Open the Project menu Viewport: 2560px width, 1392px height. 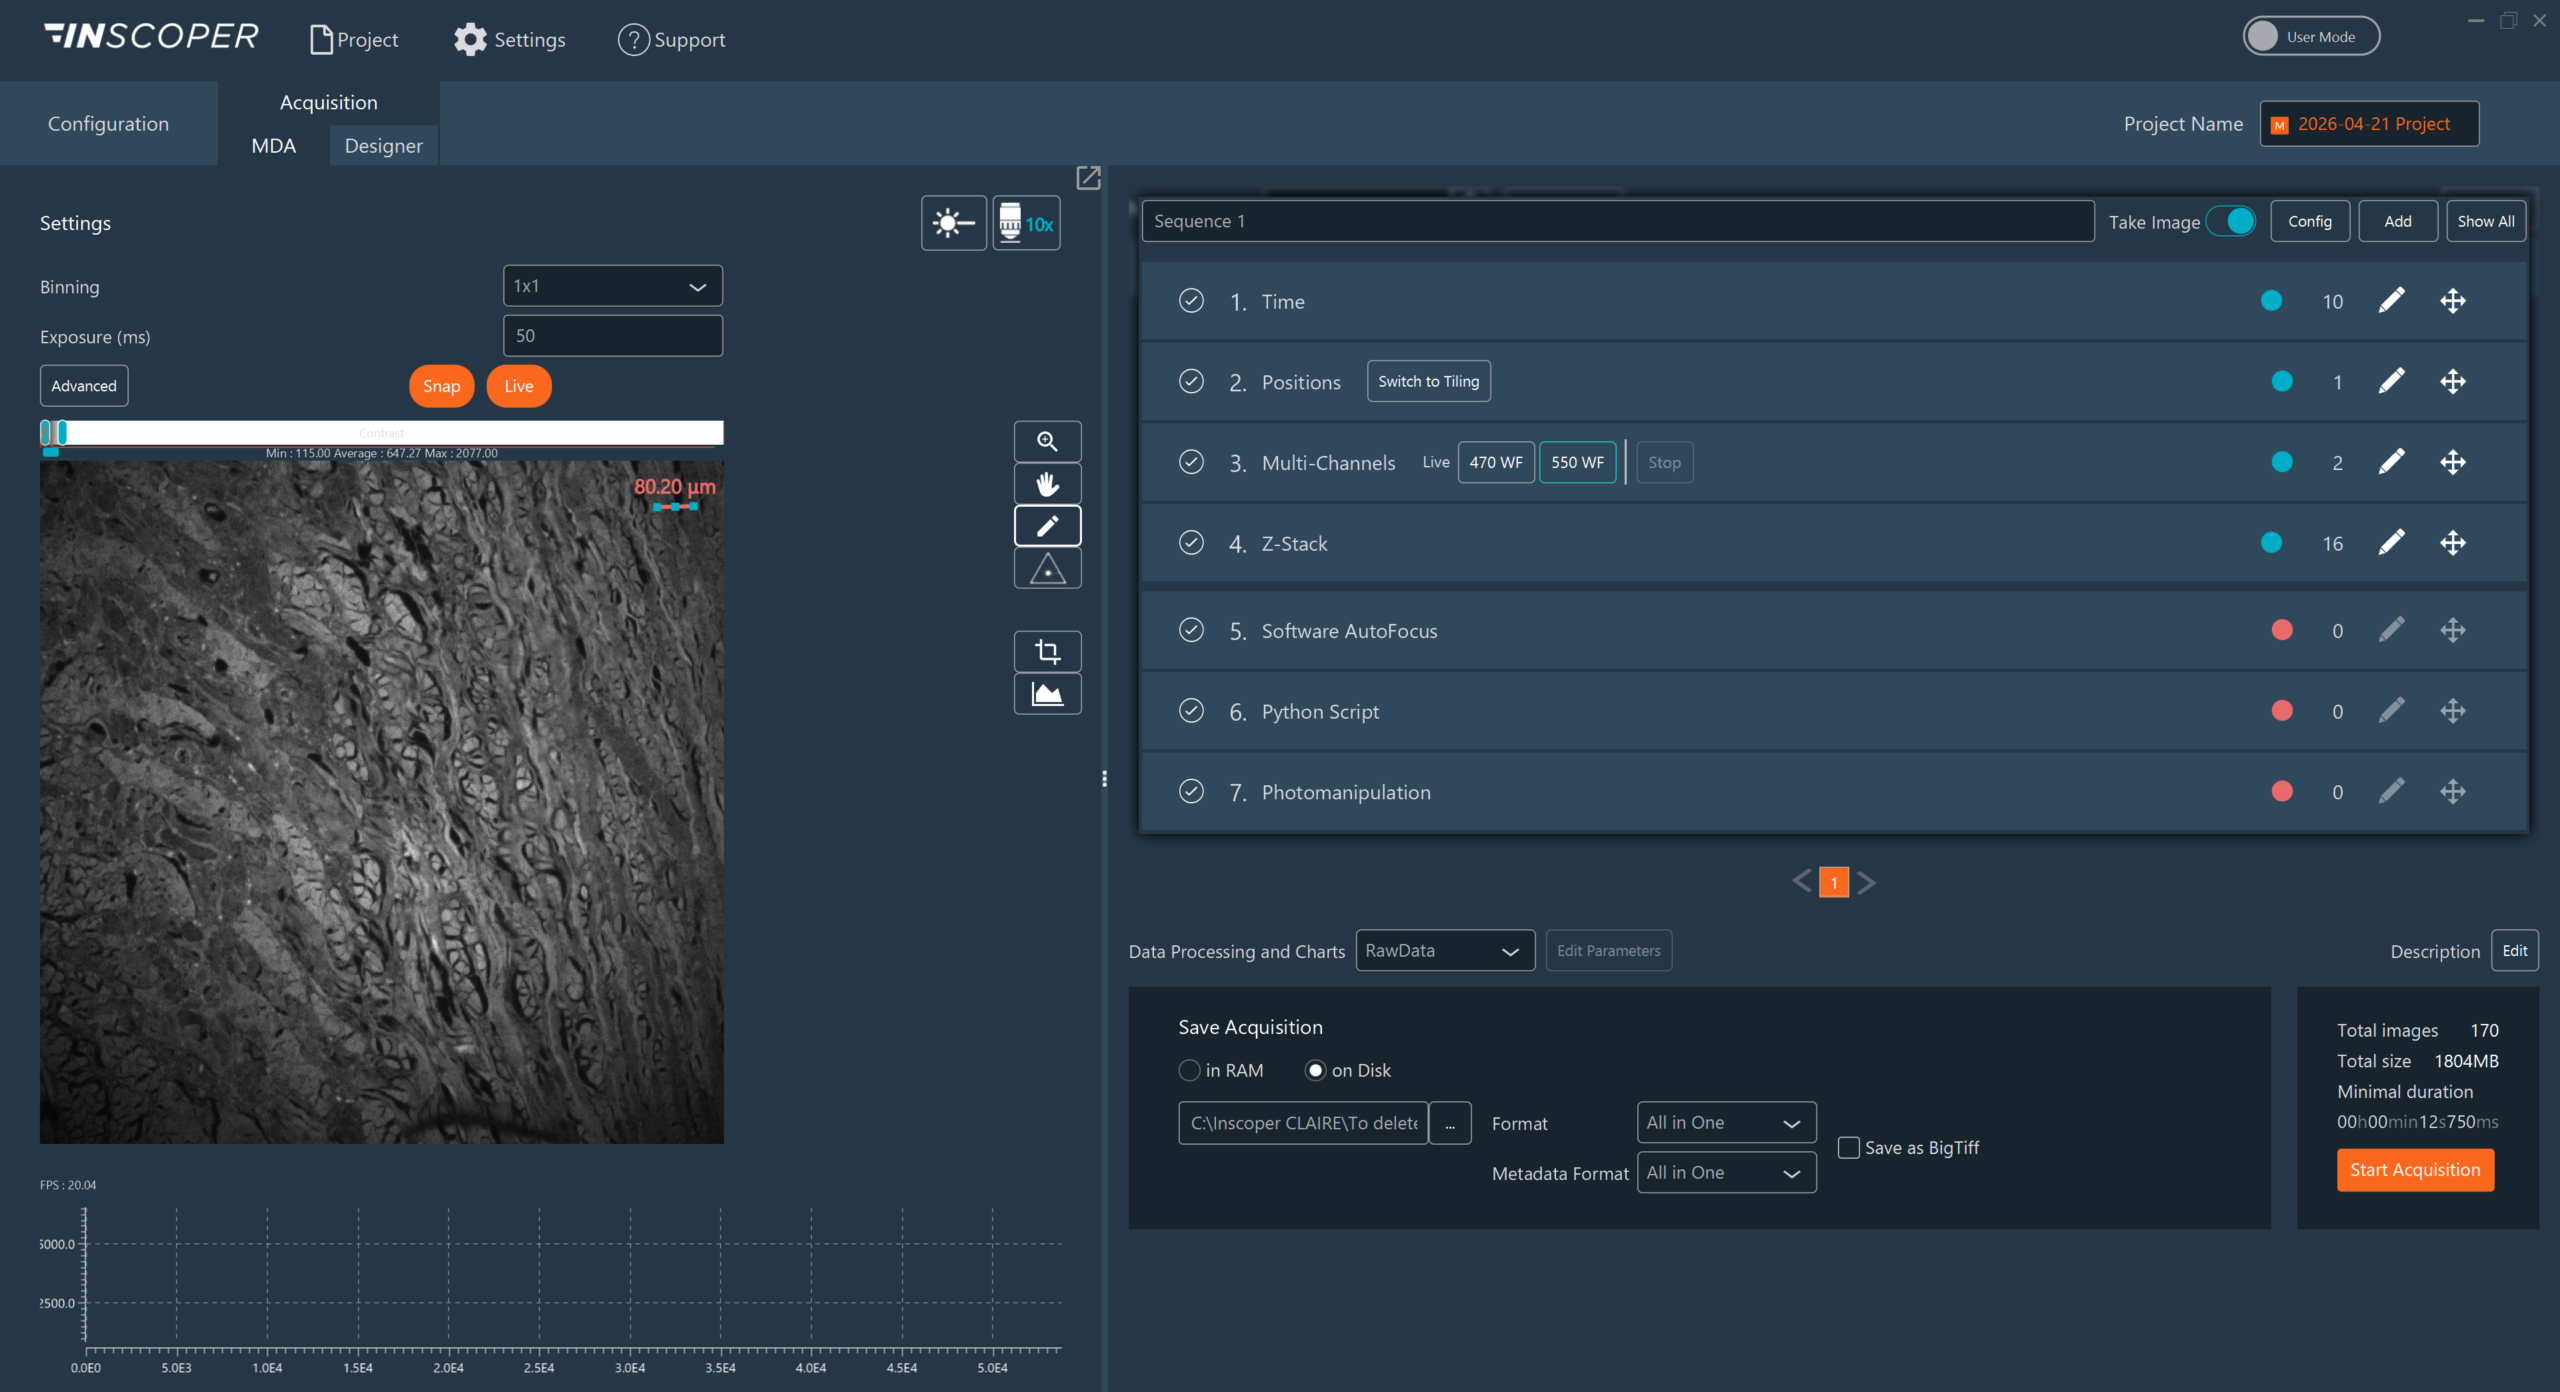click(x=354, y=40)
